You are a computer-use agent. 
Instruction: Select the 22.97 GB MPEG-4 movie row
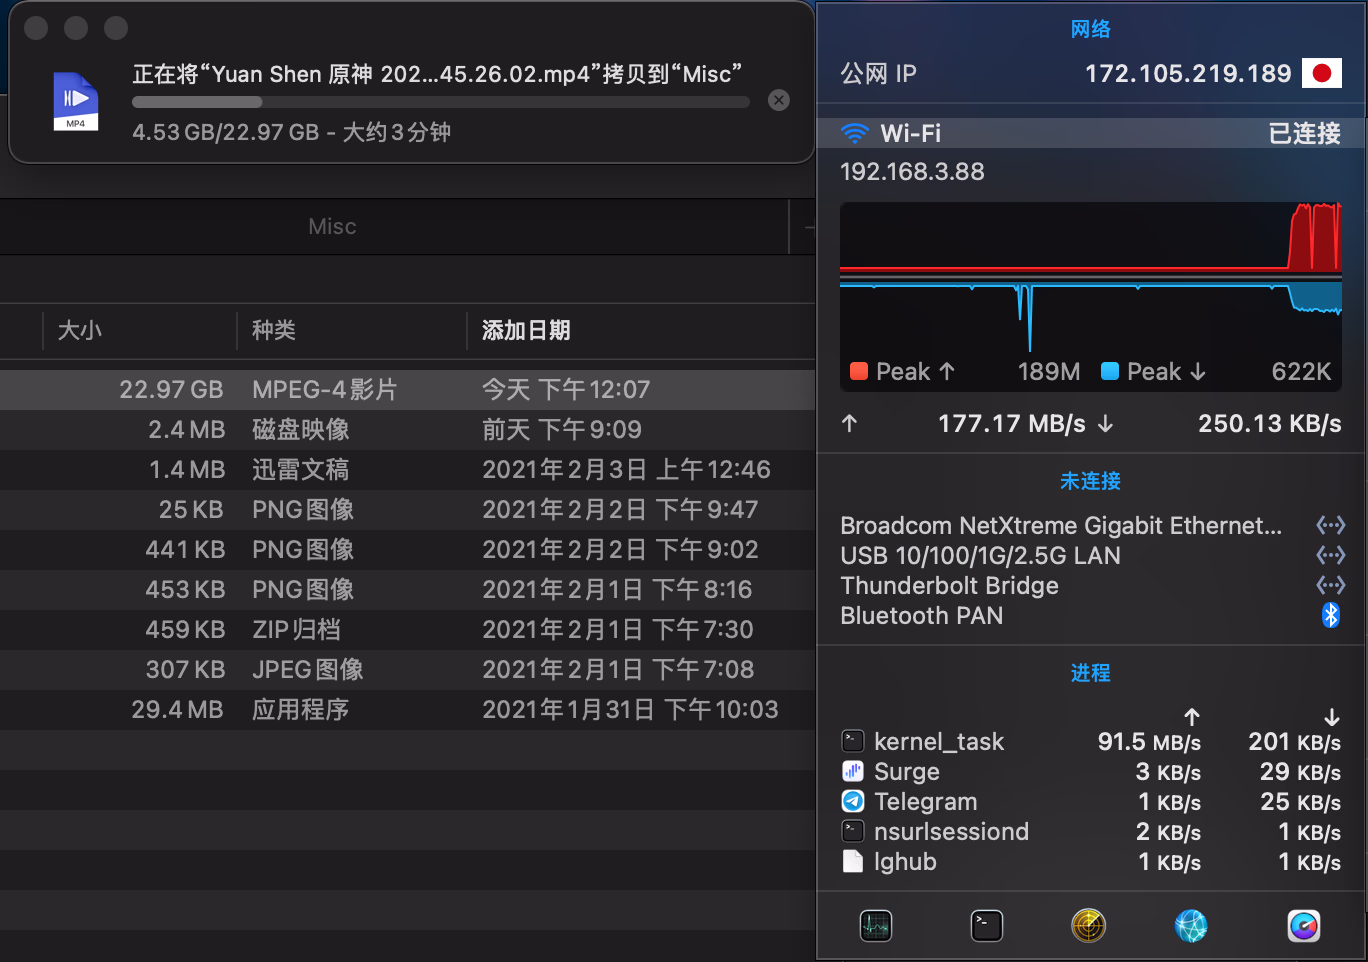tap(400, 390)
